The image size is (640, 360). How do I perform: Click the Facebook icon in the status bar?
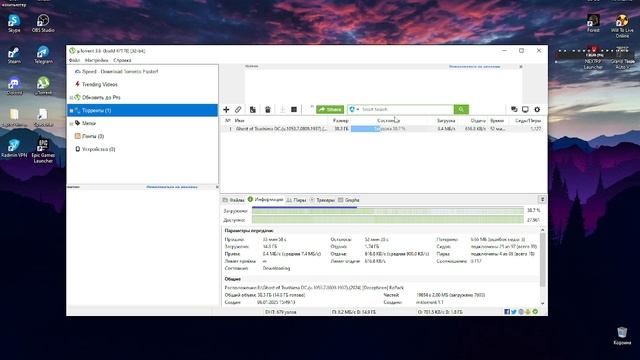(507, 312)
